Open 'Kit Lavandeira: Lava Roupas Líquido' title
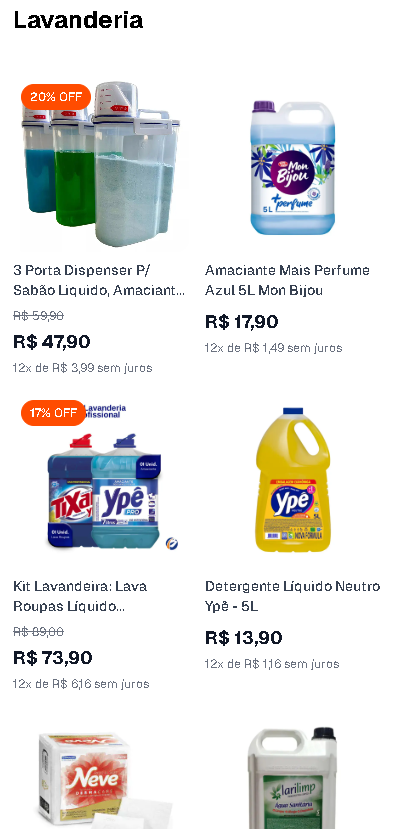The image size is (395, 829). click(x=80, y=596)
